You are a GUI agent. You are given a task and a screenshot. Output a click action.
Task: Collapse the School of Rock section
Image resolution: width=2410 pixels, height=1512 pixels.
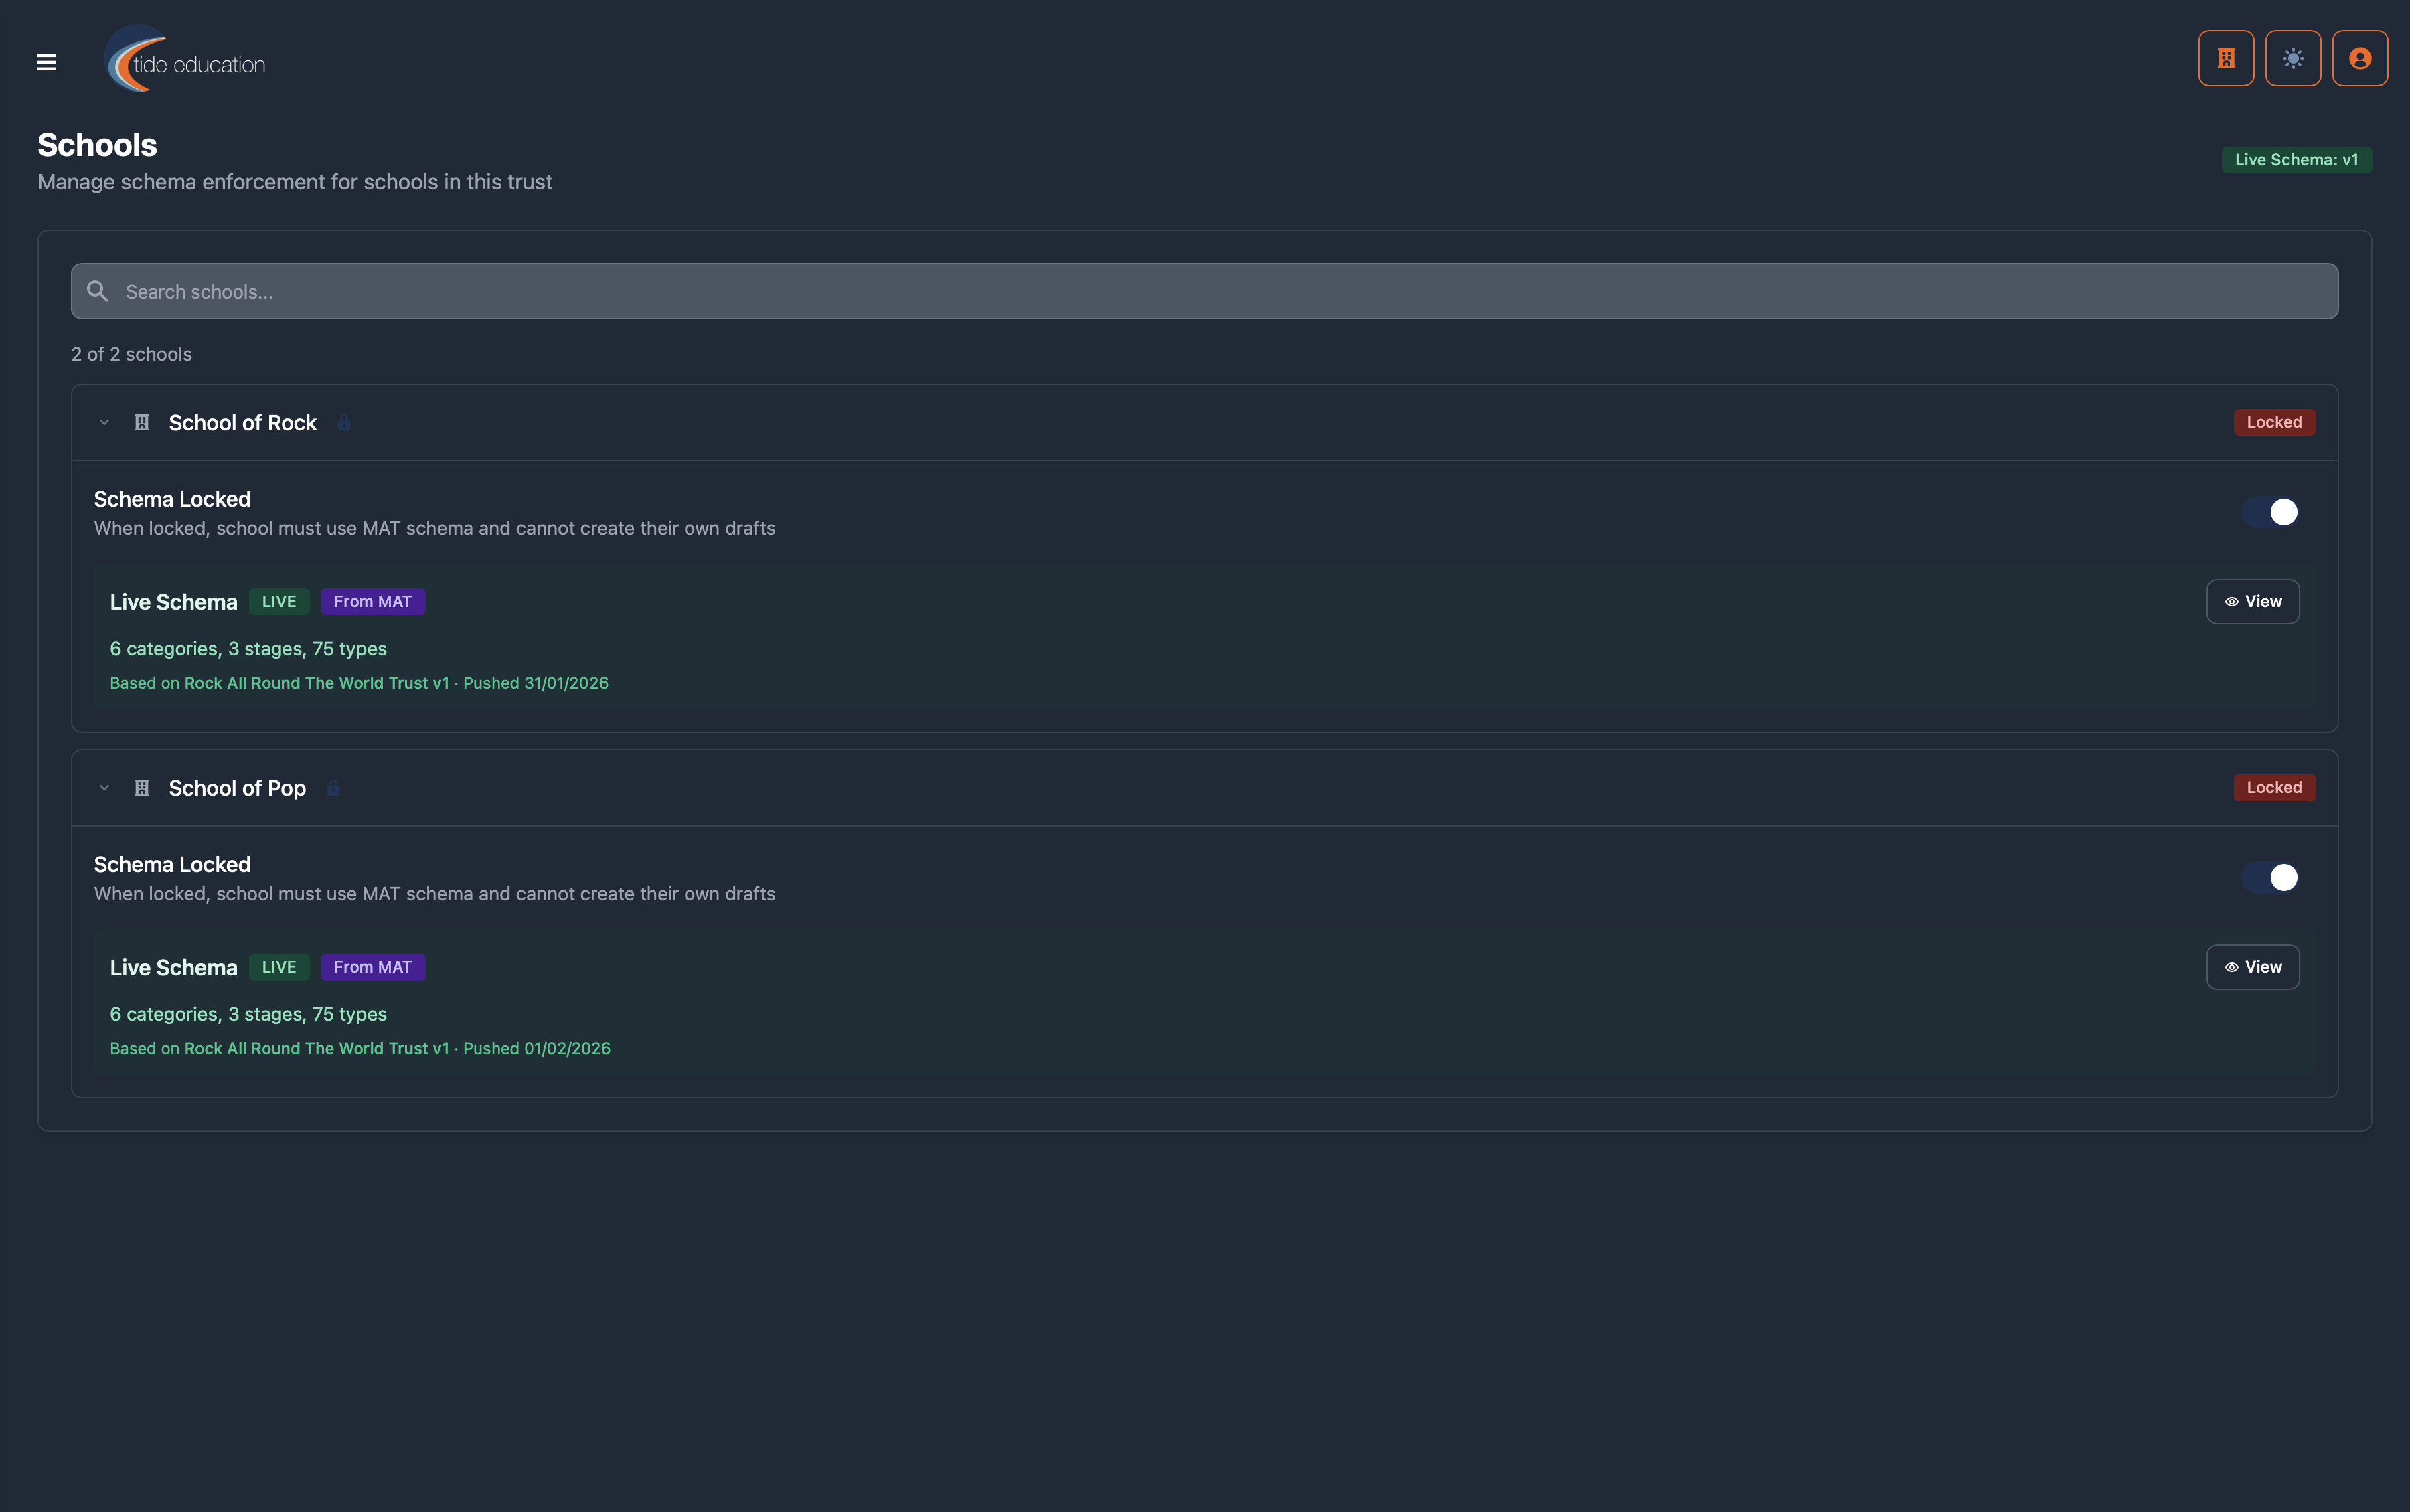point(104,423)
